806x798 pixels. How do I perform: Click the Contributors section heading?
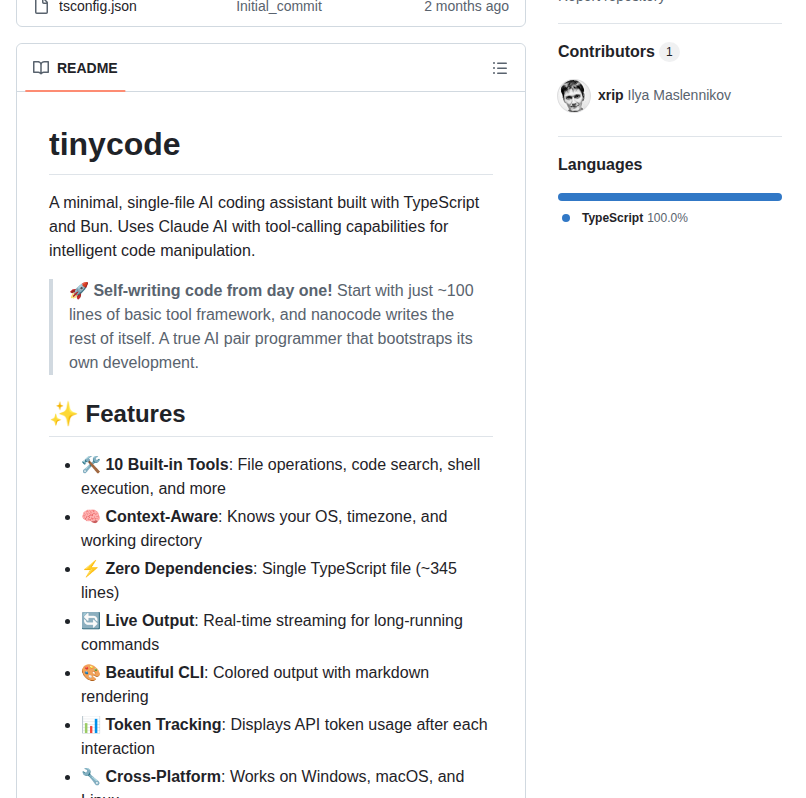607,51
